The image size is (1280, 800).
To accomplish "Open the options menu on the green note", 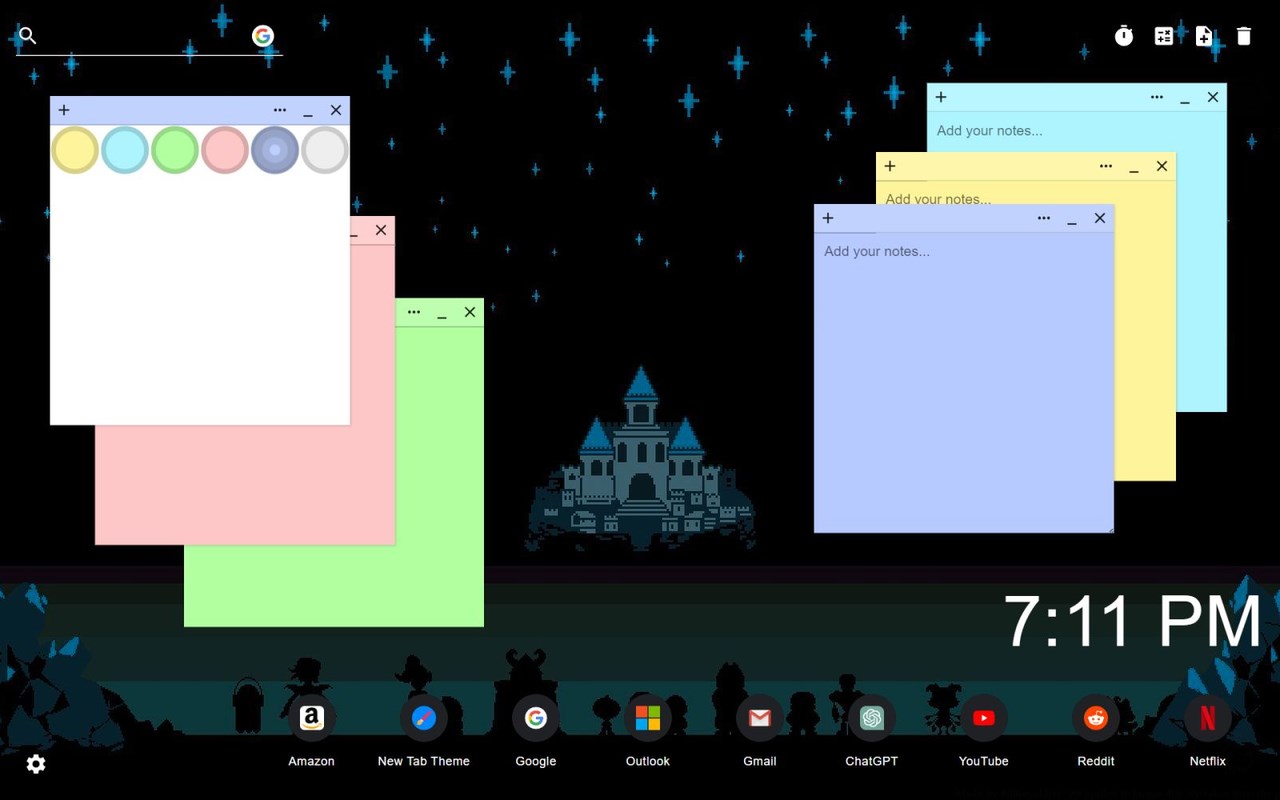I will (x=414, y=312).
